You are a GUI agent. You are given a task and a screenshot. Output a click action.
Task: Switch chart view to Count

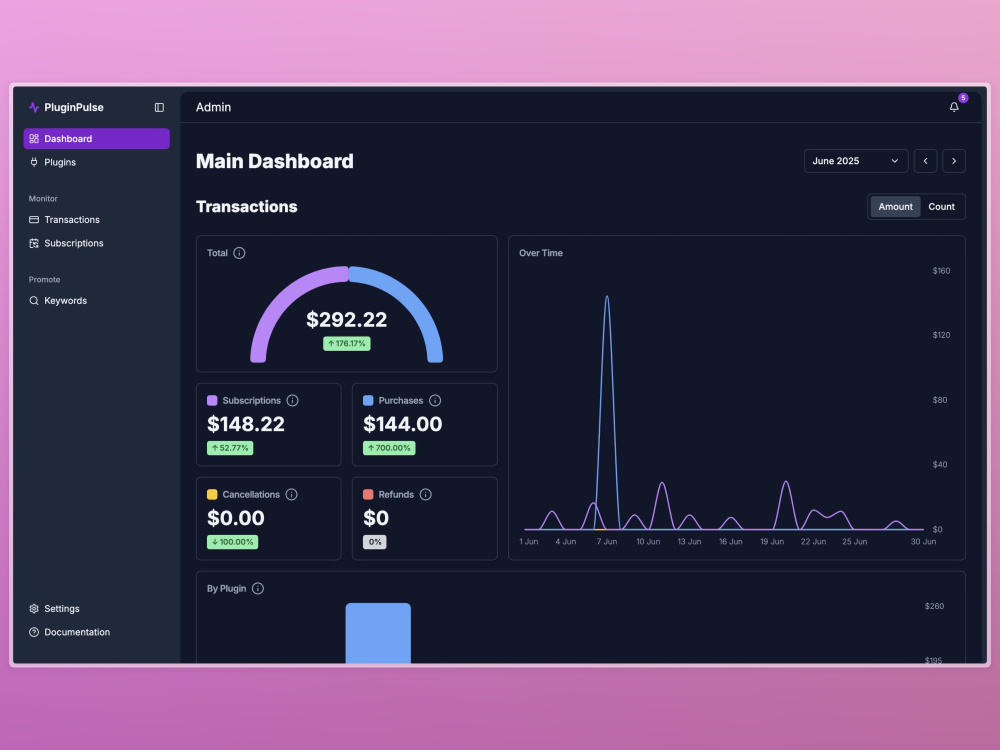pyautogui.click(x=941, y=207)
